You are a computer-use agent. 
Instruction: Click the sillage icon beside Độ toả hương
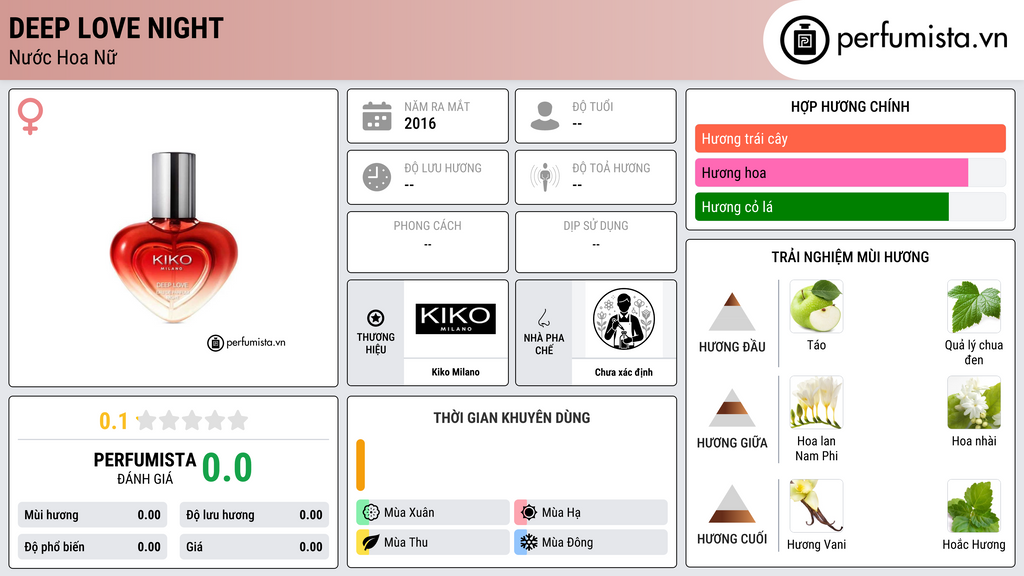(545, 177)
